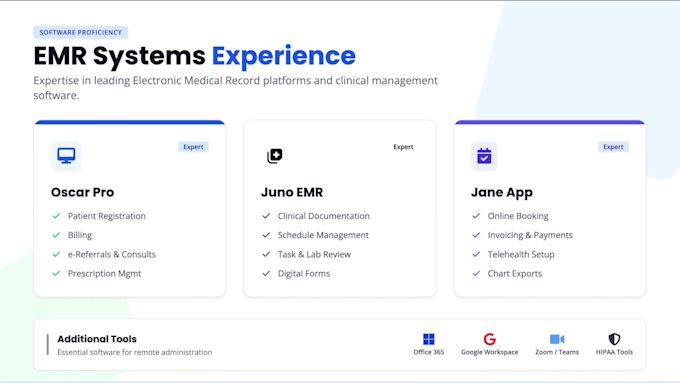Click the Additional Tools heading
Viewport: 680px width, 383px height.
pos(97,339)
